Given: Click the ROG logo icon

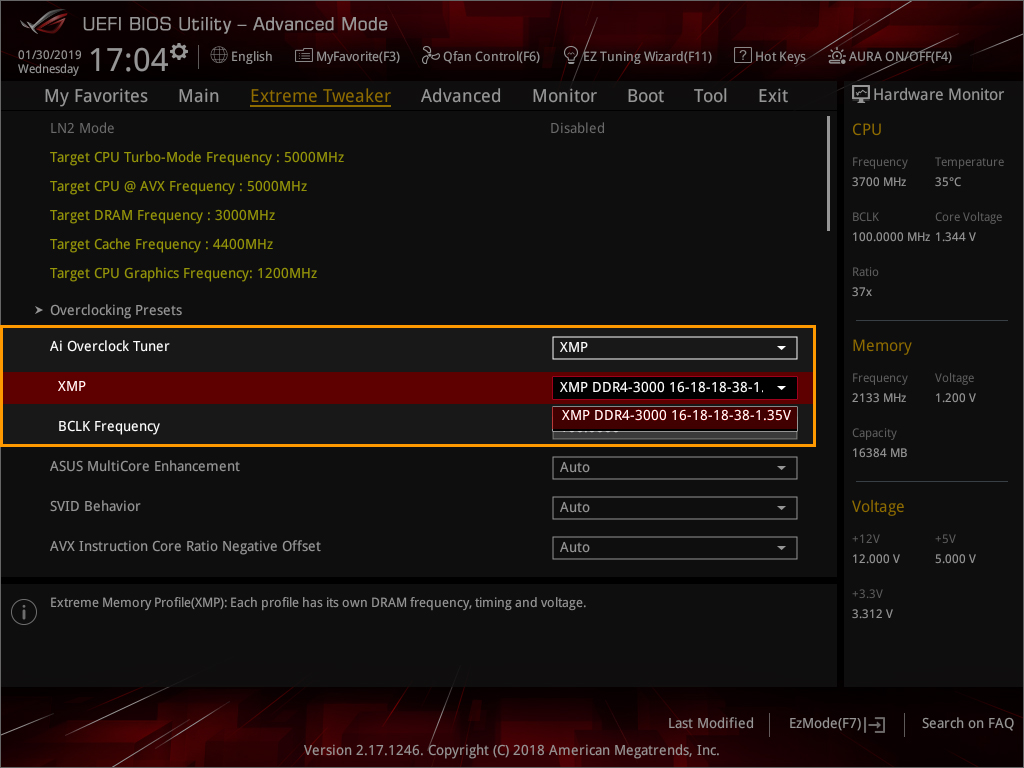Looking at the screenshot, I should click(x=43, y=24).
